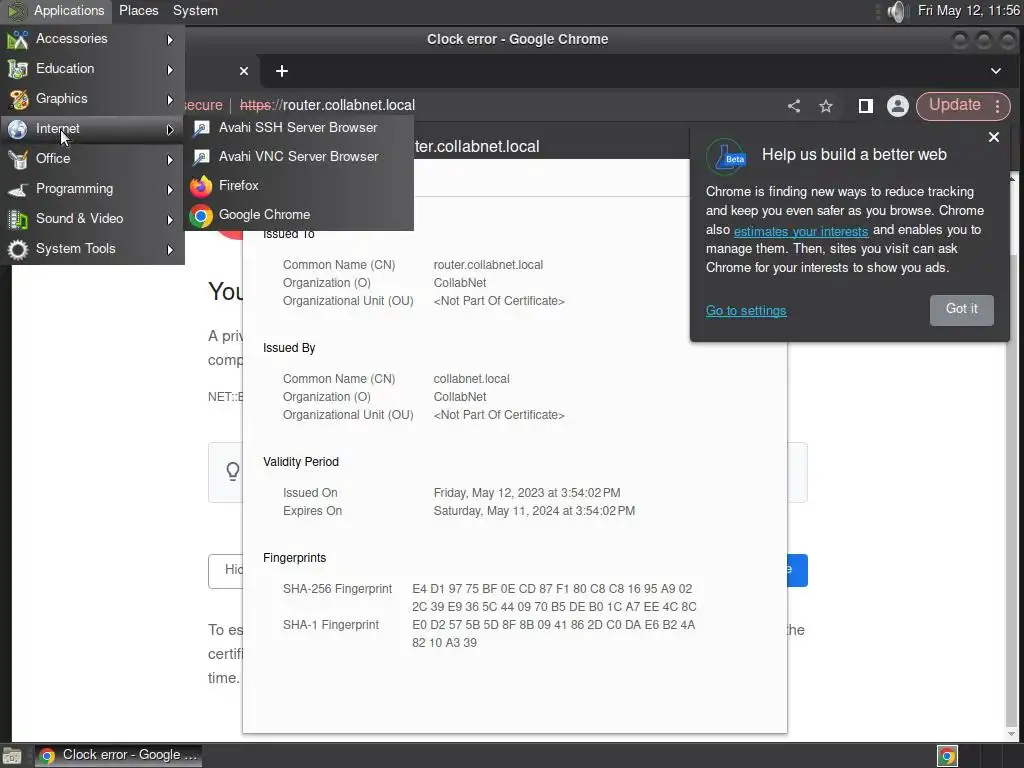The image size is (1024, 768).
Task: Click the Education category icon
Action: click(x=18, y=69)
